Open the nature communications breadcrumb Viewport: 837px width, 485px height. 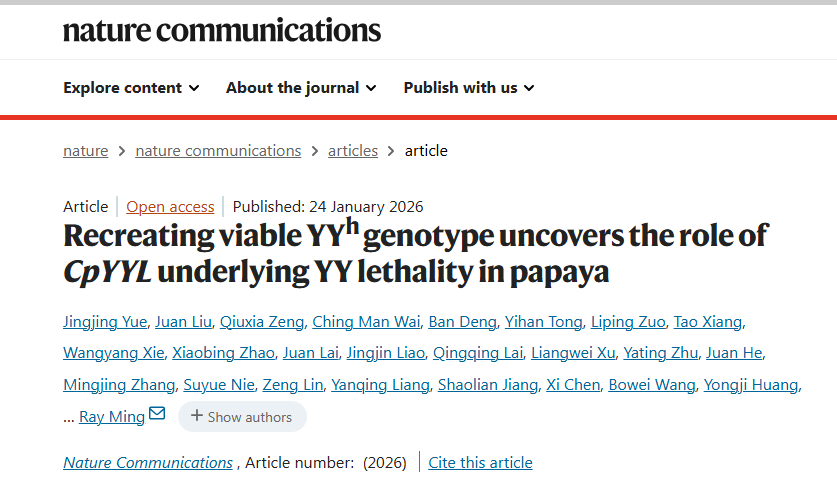click(x=218, y=151)
